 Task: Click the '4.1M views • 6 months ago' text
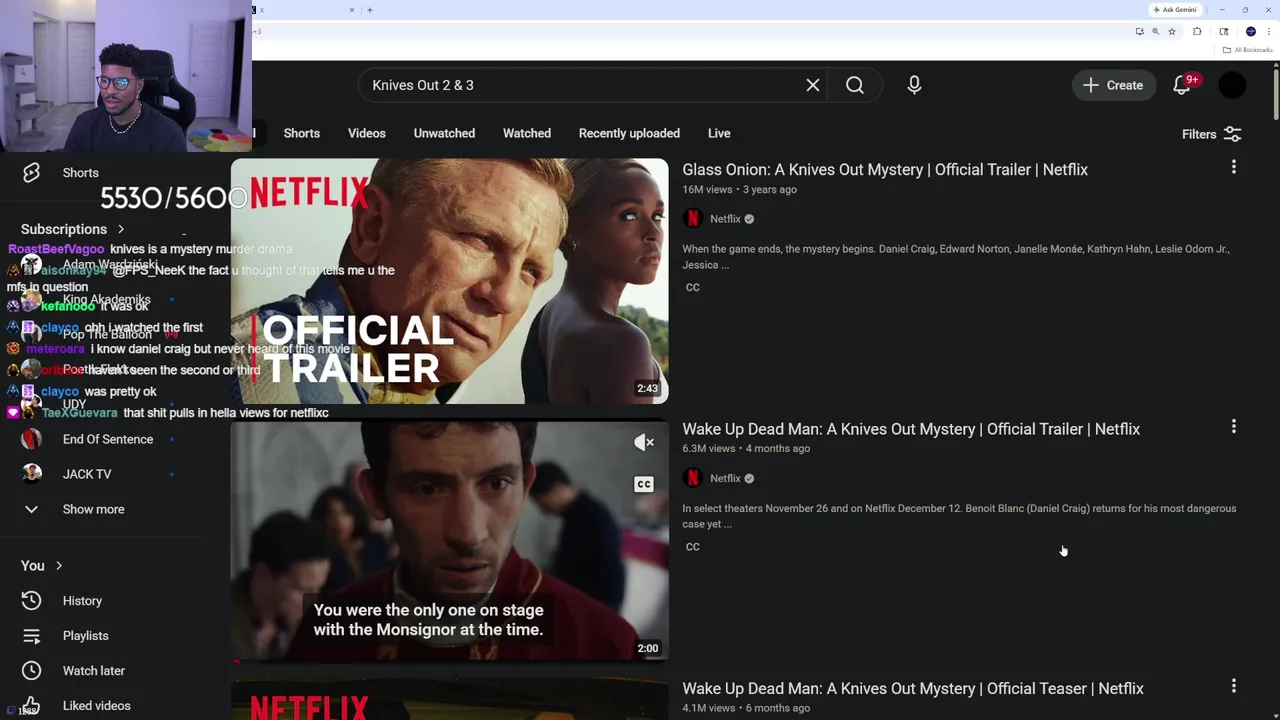pyautogui.click(x=746, y=708)
